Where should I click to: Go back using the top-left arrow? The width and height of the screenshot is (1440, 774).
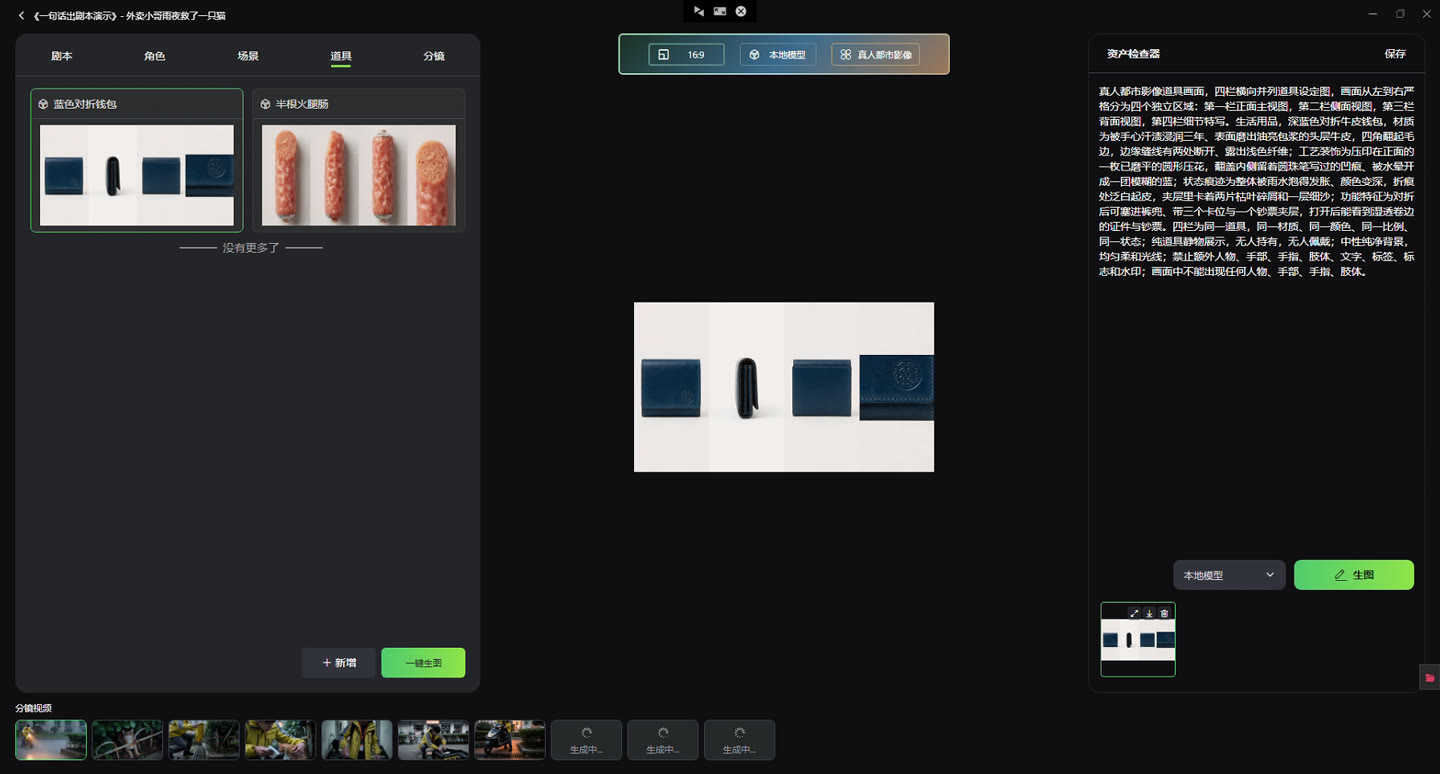(x=22, y=16)
